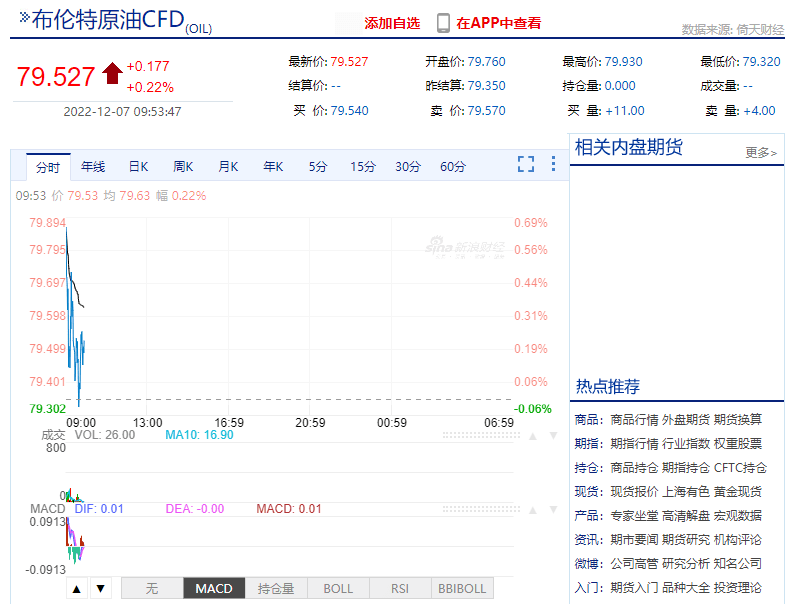This screenshot has height=604, width=797.
Task: Open the 商品持仓 link
Action: tap(634, 468)
